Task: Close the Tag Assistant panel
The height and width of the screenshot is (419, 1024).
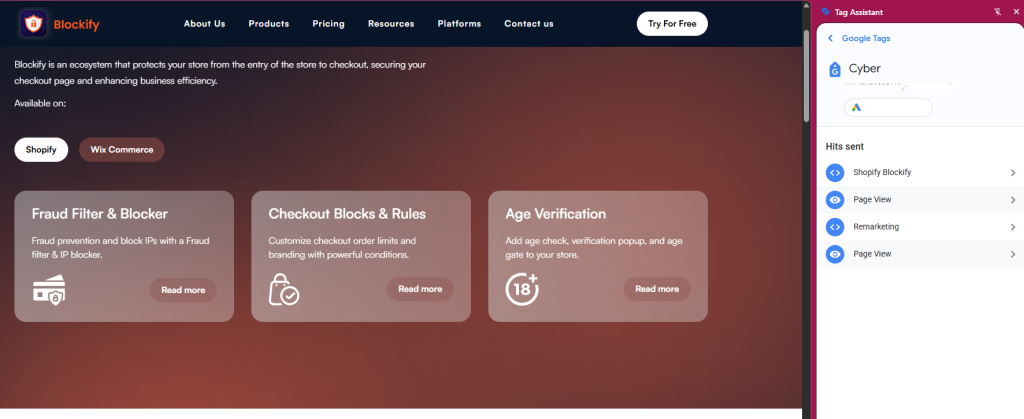Action: tap(1016, 12)
